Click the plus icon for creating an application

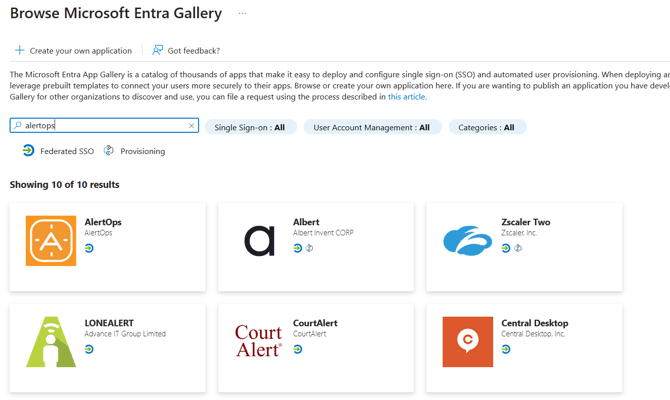click(x=19, y=50)
